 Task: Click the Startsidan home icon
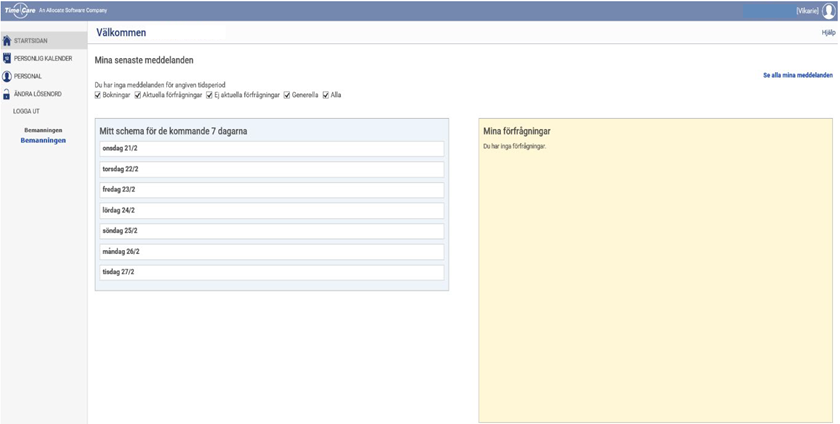[7, 41]
